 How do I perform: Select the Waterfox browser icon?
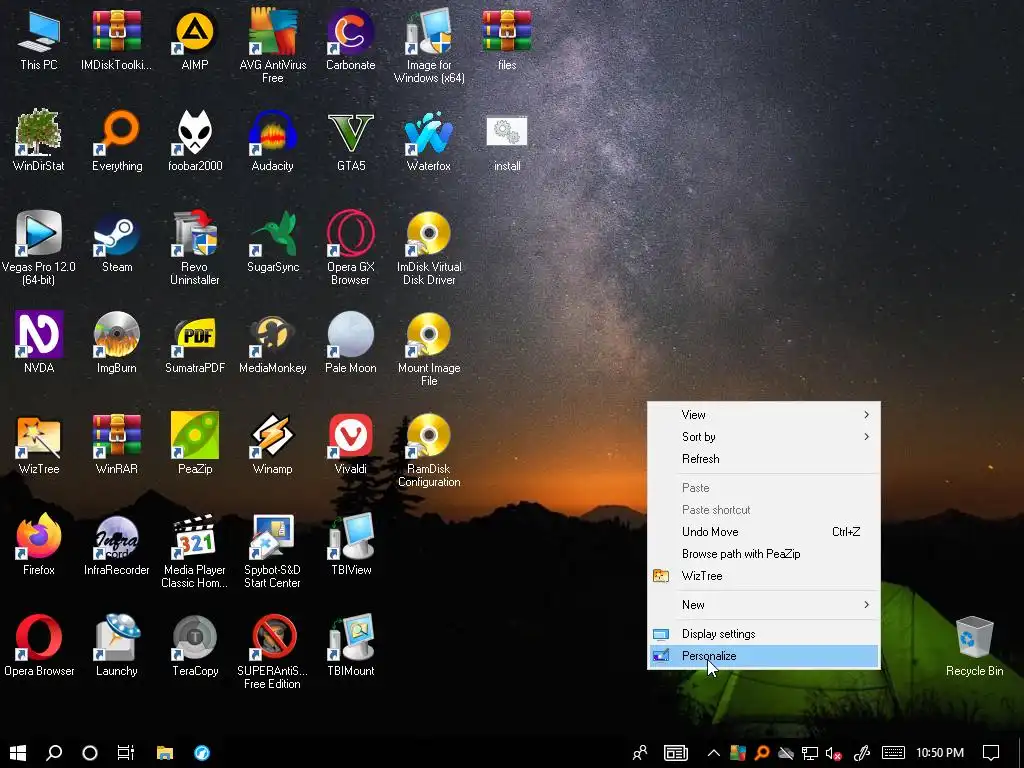[x=428, y=133]
